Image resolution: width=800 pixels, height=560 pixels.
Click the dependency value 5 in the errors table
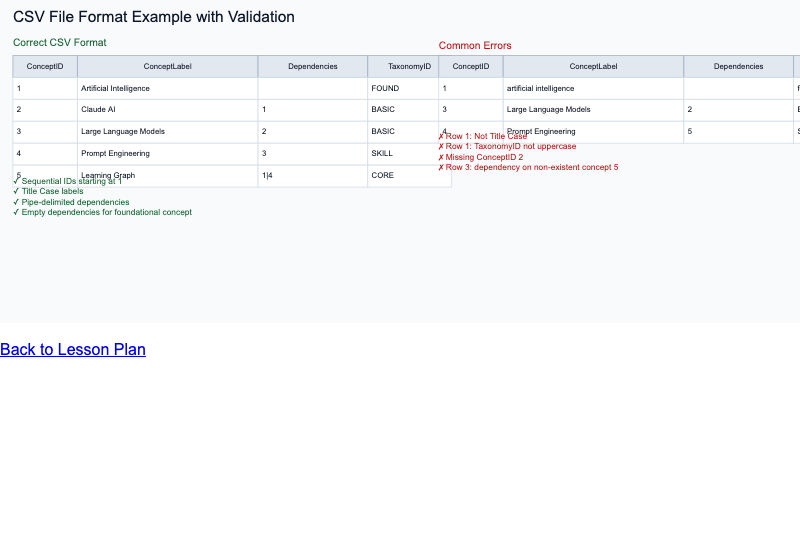tap(690, 132)
